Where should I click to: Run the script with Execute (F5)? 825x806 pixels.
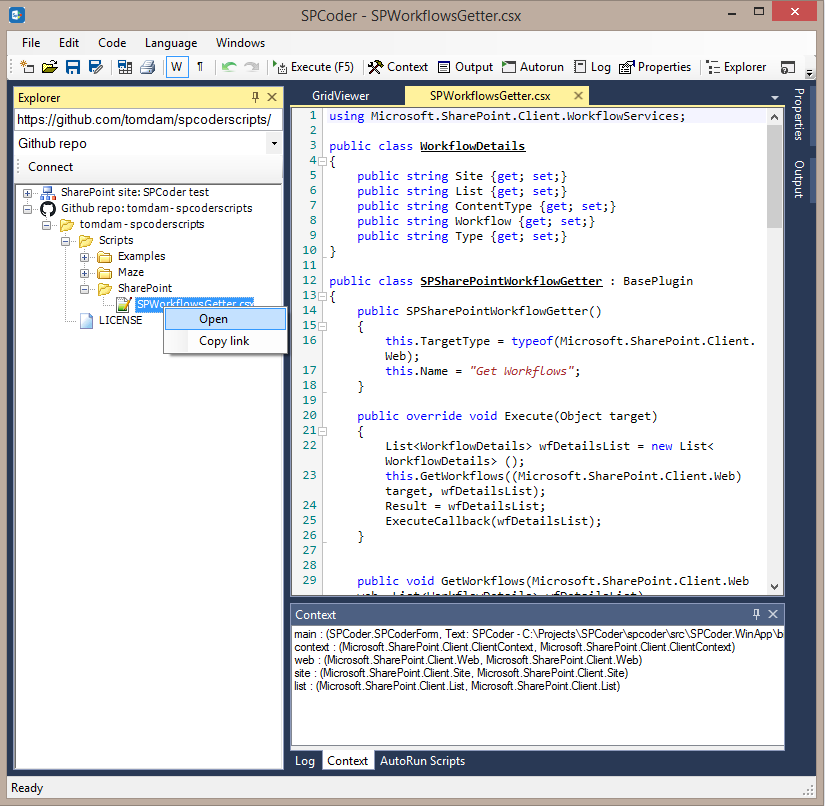click(314, 67)
